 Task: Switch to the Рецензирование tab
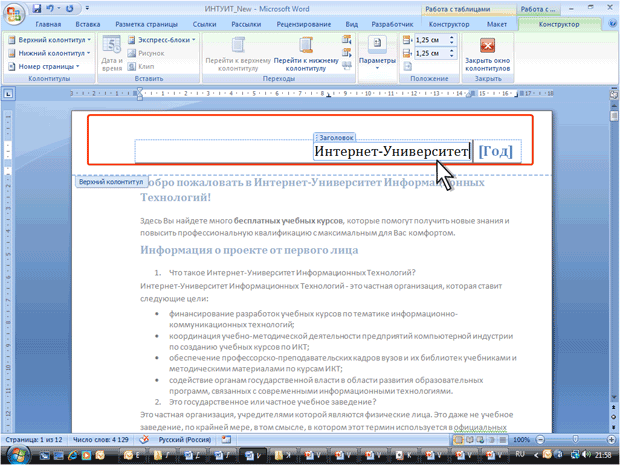point(304,24)
